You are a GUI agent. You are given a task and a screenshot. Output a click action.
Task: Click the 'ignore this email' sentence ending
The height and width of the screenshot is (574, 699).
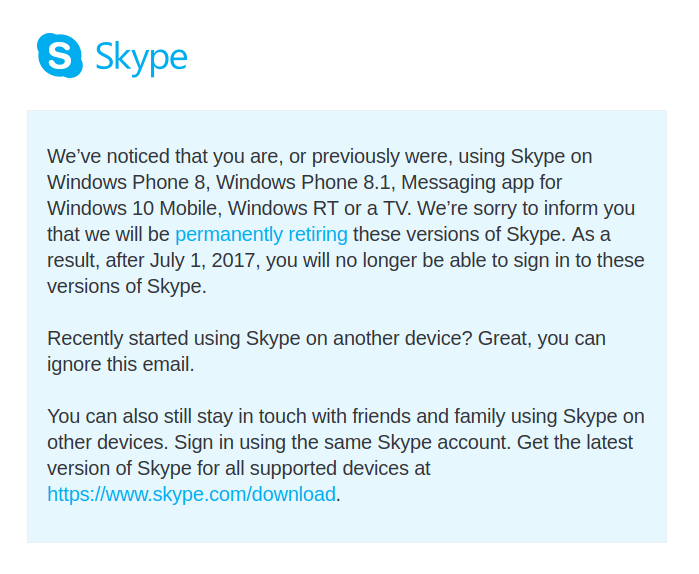(x=121, y=365)
